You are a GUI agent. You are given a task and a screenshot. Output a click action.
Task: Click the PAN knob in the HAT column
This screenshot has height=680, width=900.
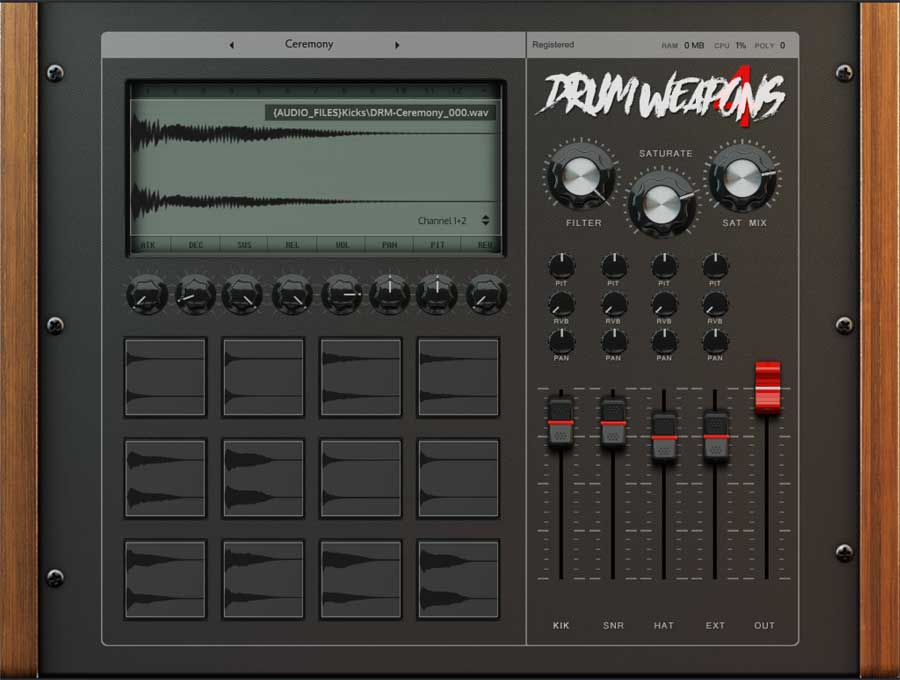[x=664, y=341]
